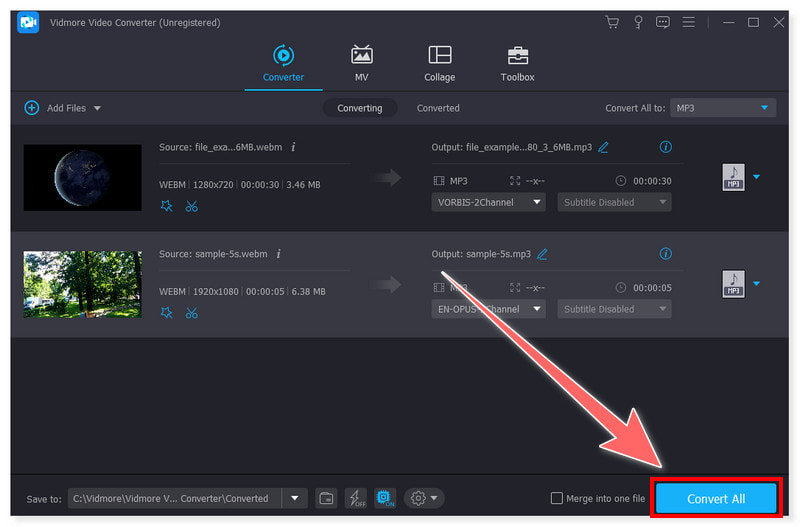The image size is (800, 527).
Task: Click the scissors cut icon for sample-5s.webm
Action: click(x=191, y=313)
